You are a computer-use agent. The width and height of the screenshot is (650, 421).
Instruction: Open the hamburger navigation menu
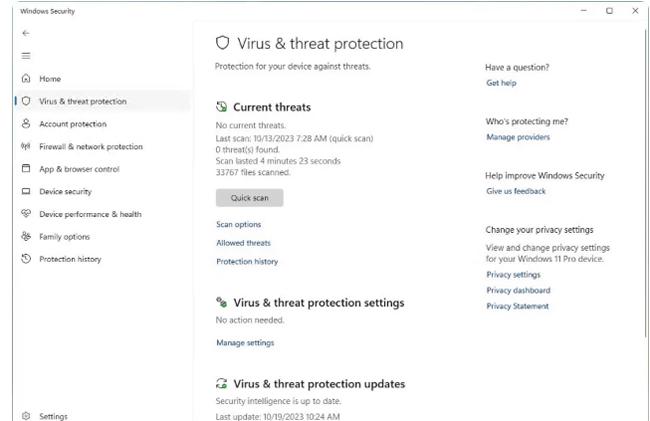point(26,56)
